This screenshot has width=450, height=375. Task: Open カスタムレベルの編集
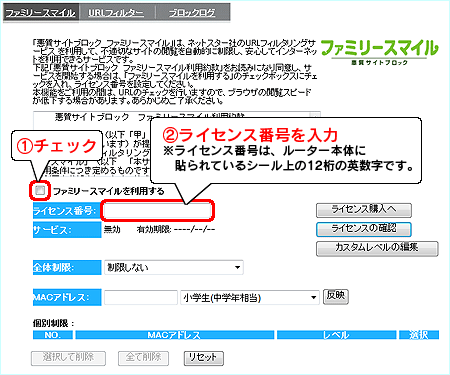coord(377,248)
